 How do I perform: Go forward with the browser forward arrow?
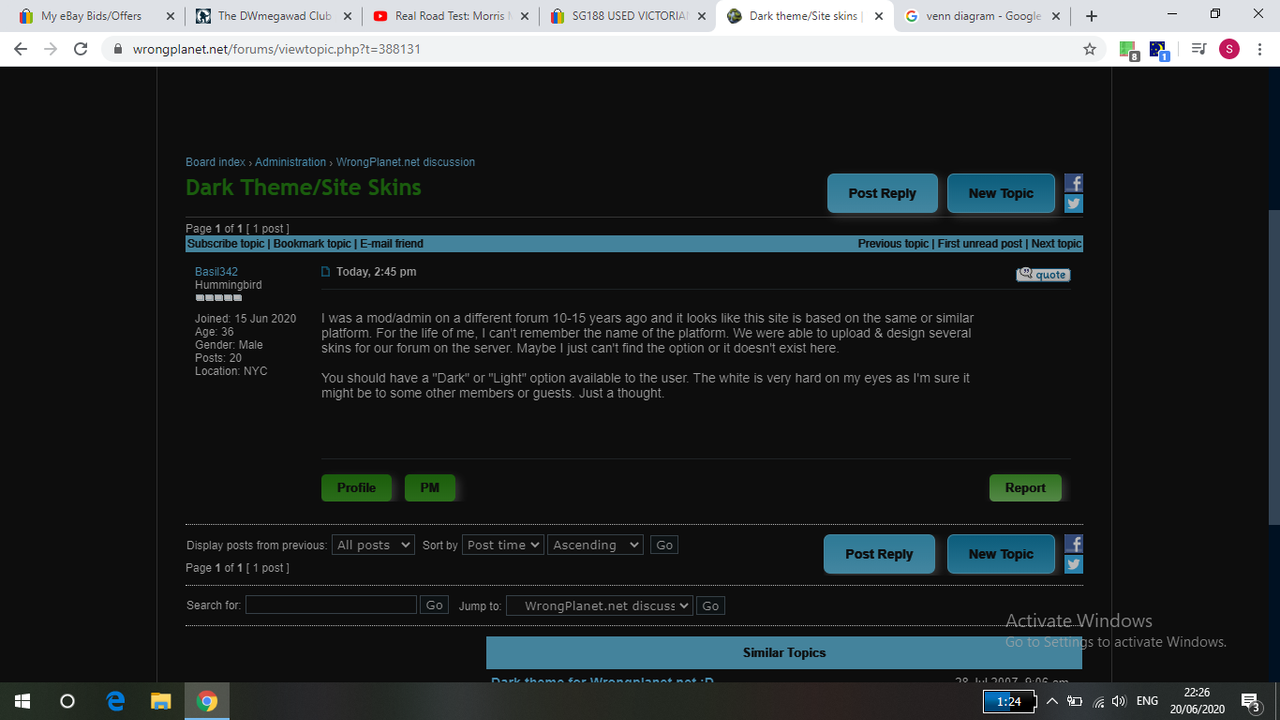point(51,49)
